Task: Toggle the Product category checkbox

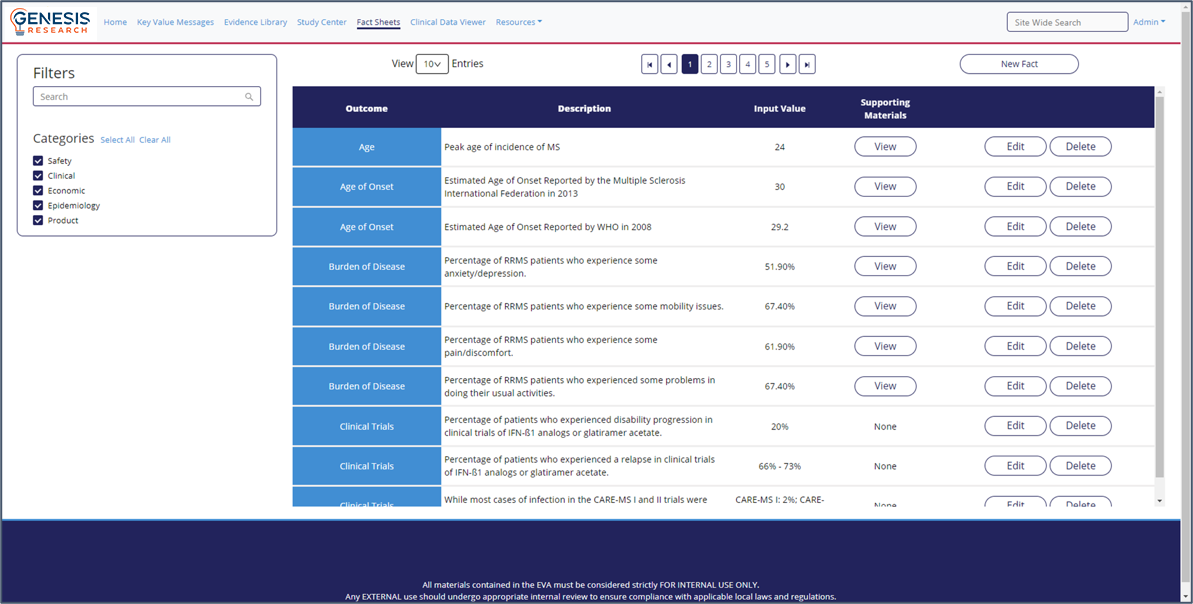Action: click(x=38, y=221)
